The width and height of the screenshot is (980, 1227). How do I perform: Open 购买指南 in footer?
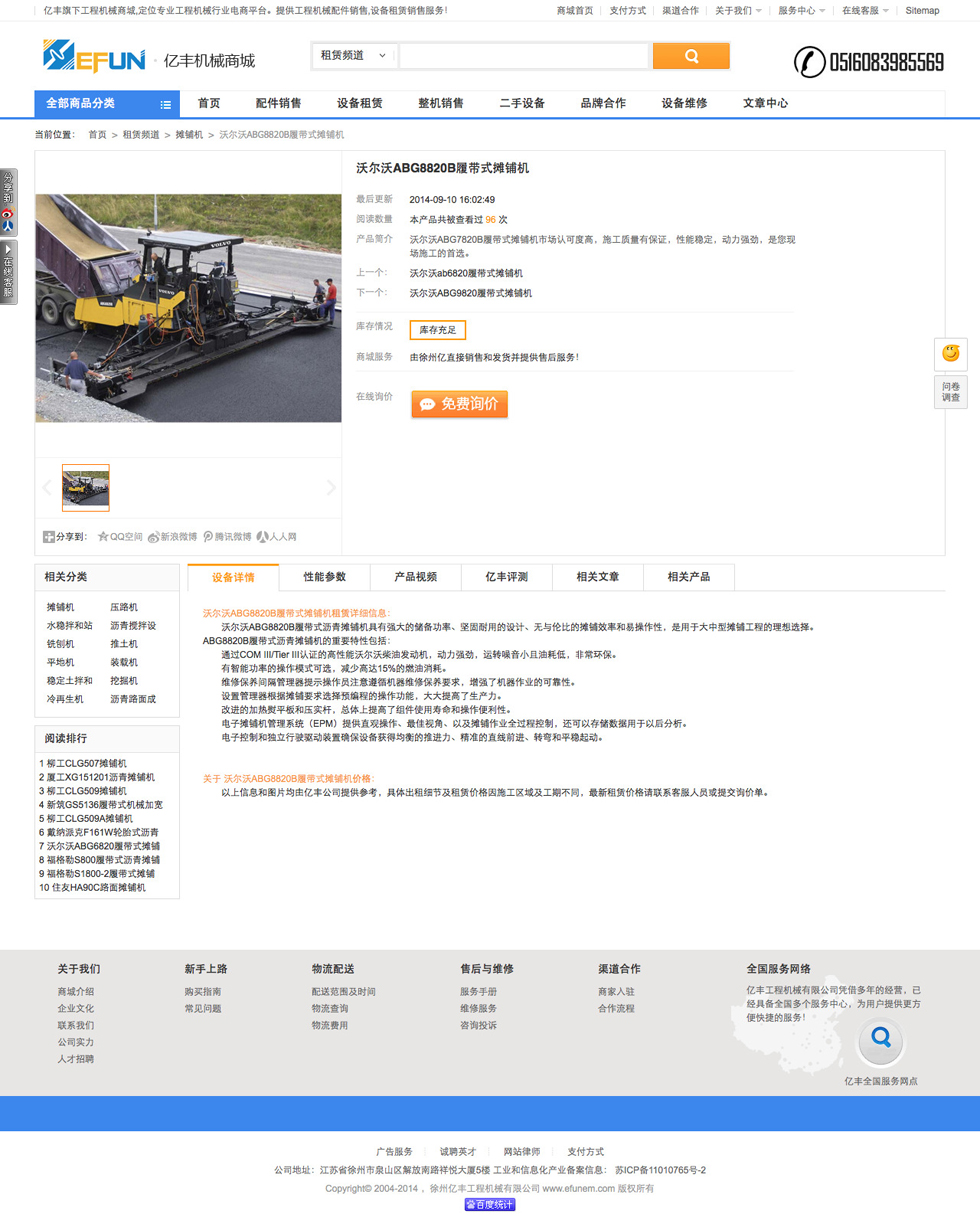203,991
